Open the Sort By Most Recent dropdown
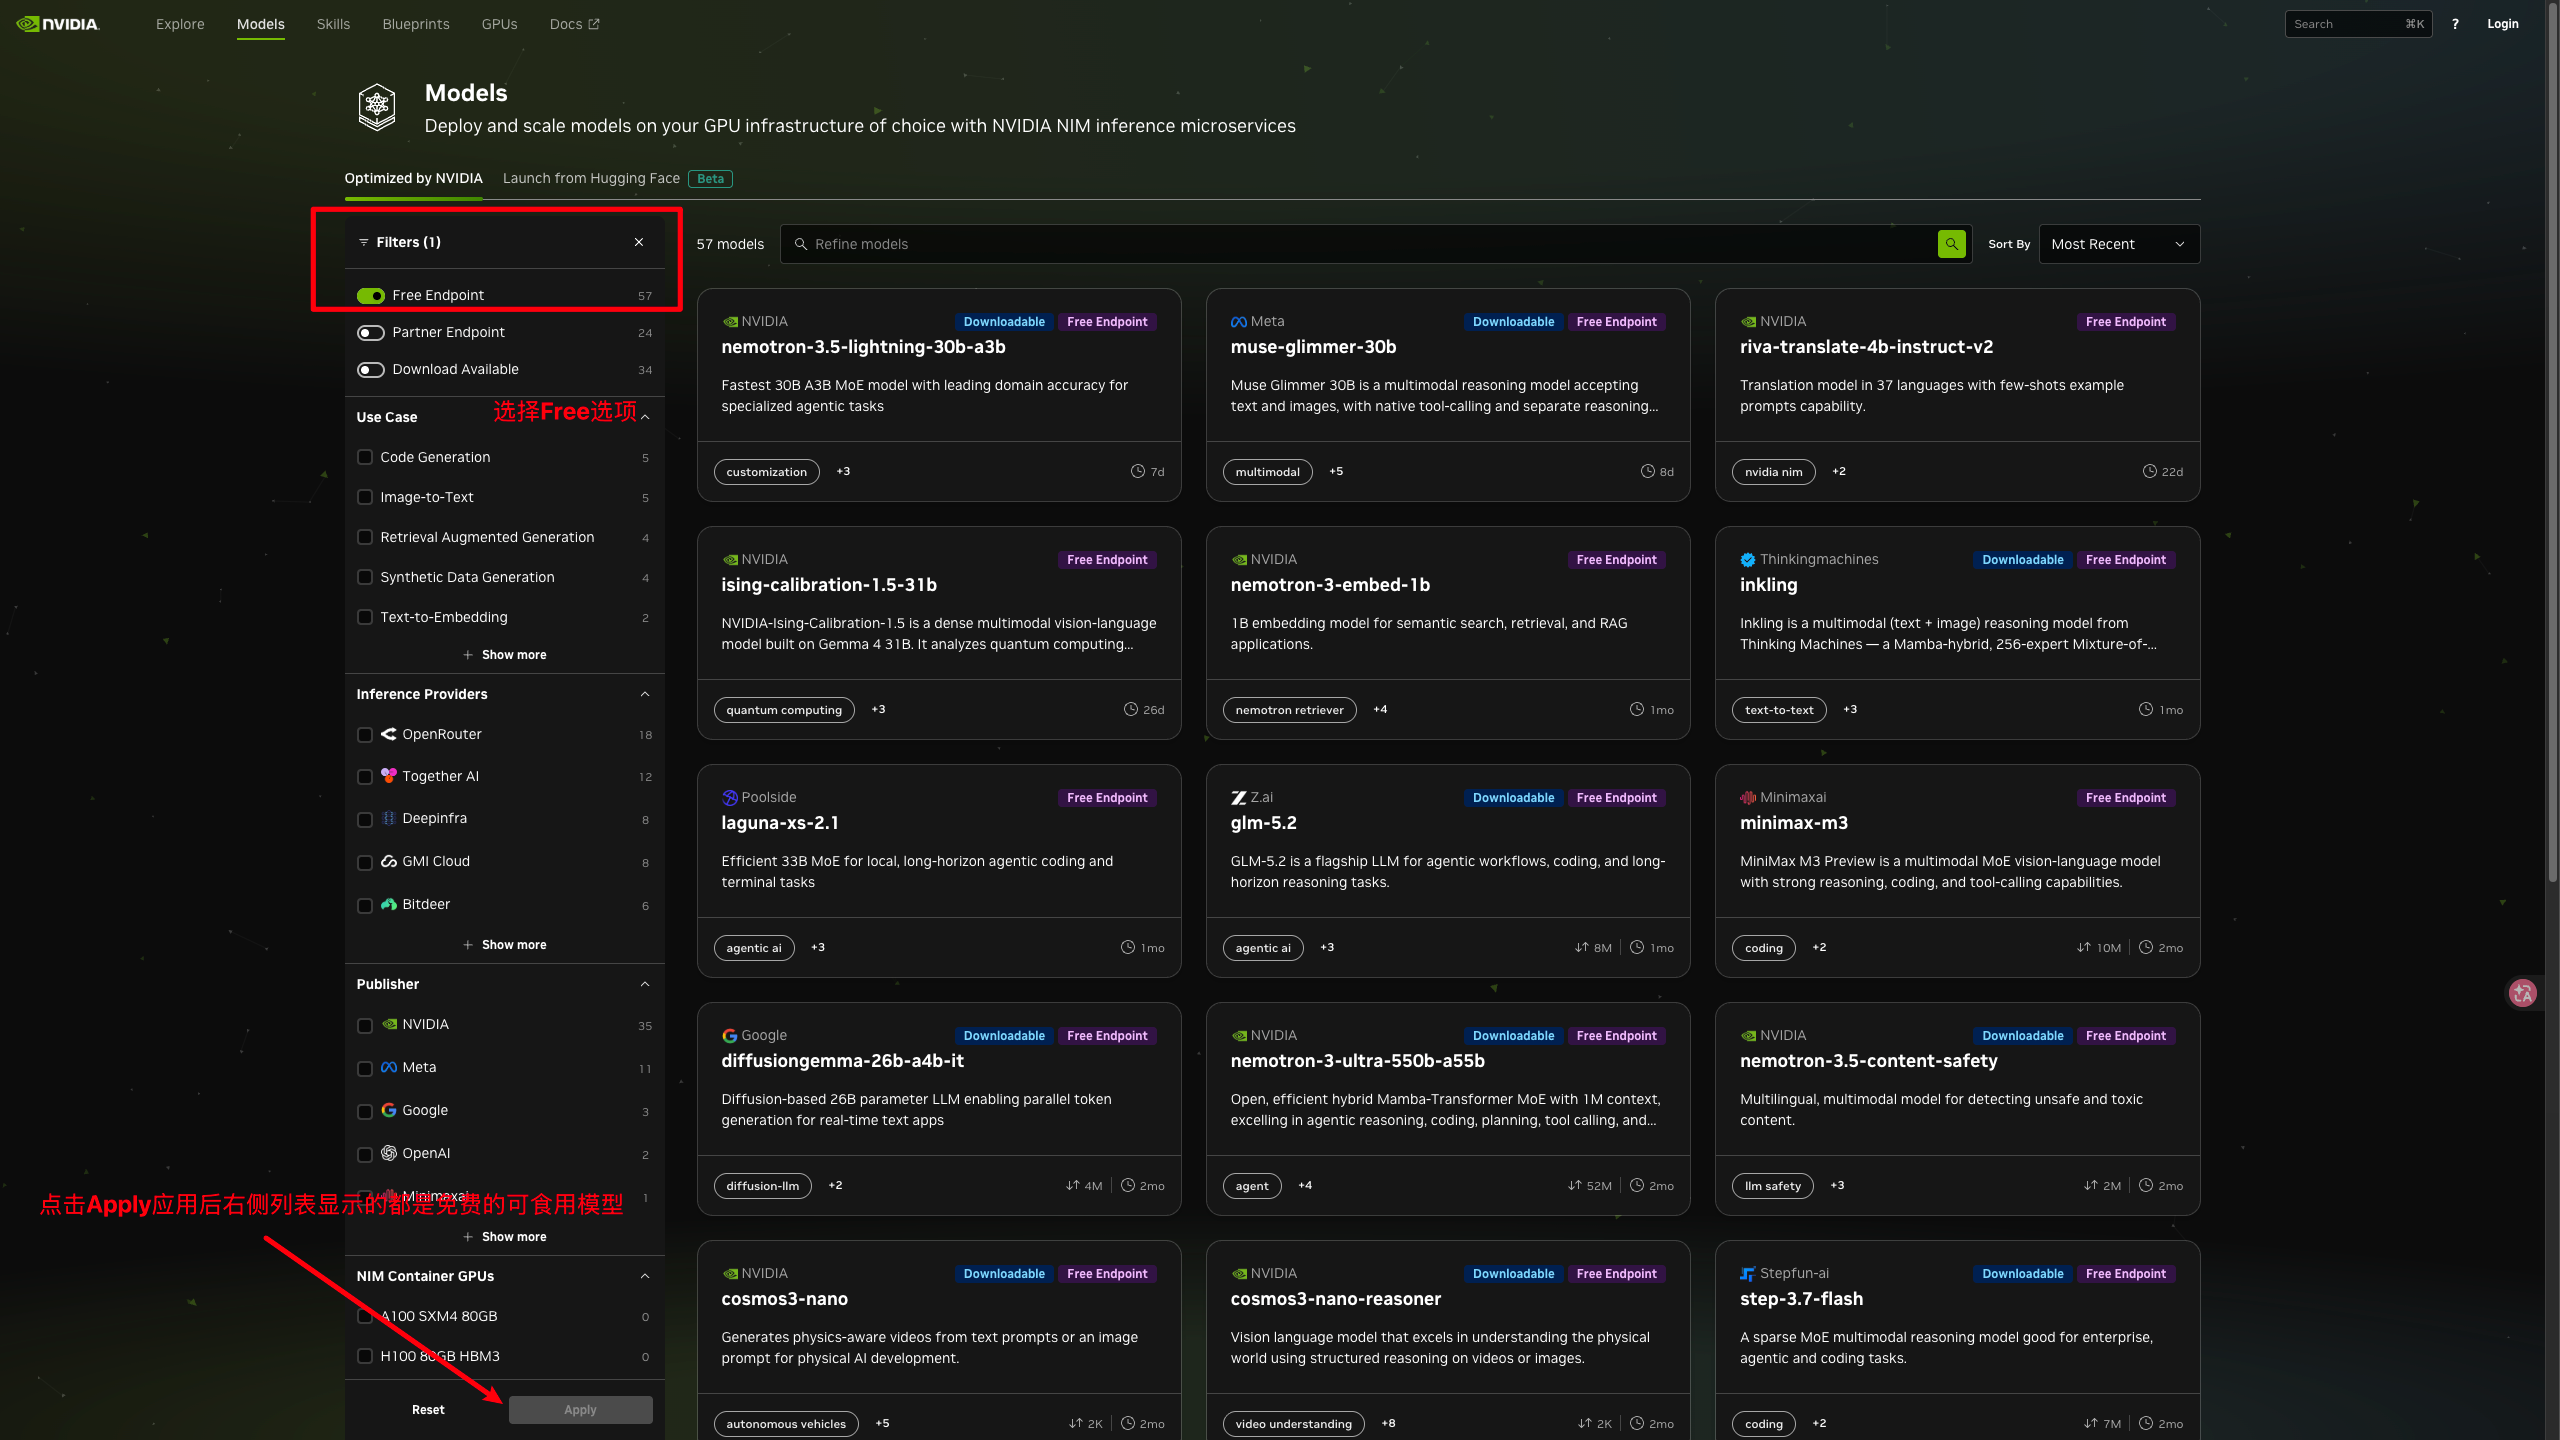This screenshot has width=2560, height=1440. [2119, 244]
